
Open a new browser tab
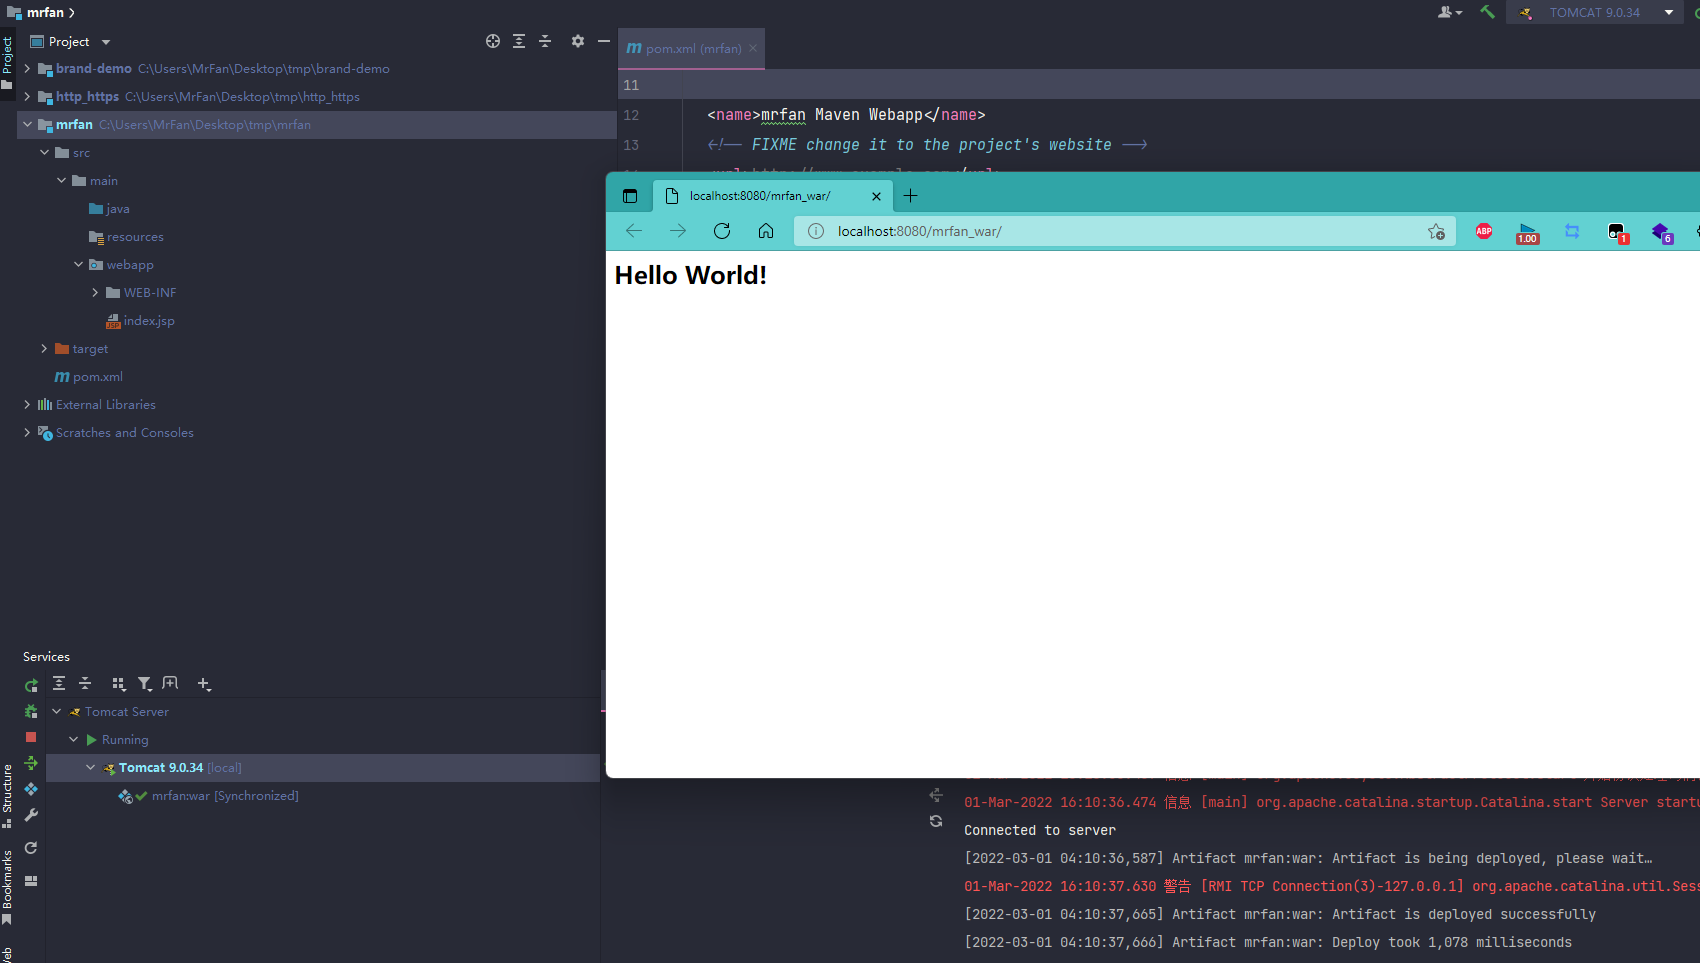coord(910,196)
